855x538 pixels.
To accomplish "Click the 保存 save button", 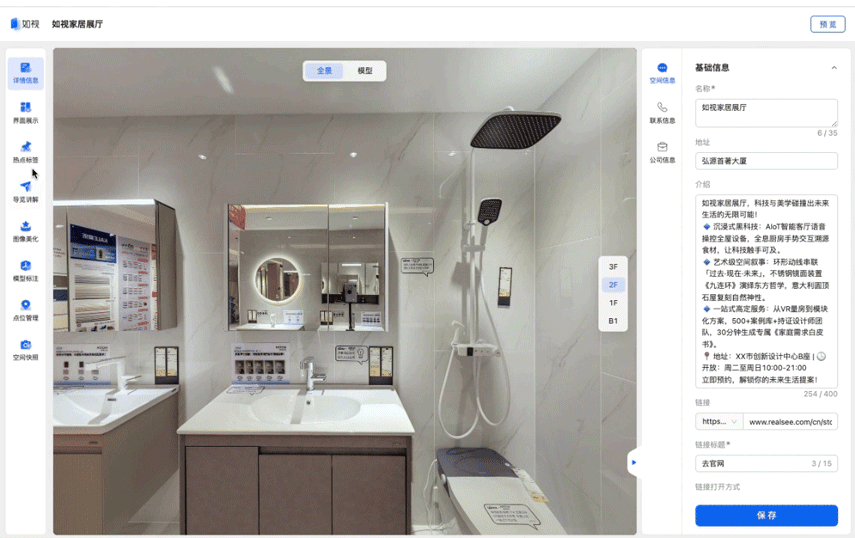I will [766, 515].
